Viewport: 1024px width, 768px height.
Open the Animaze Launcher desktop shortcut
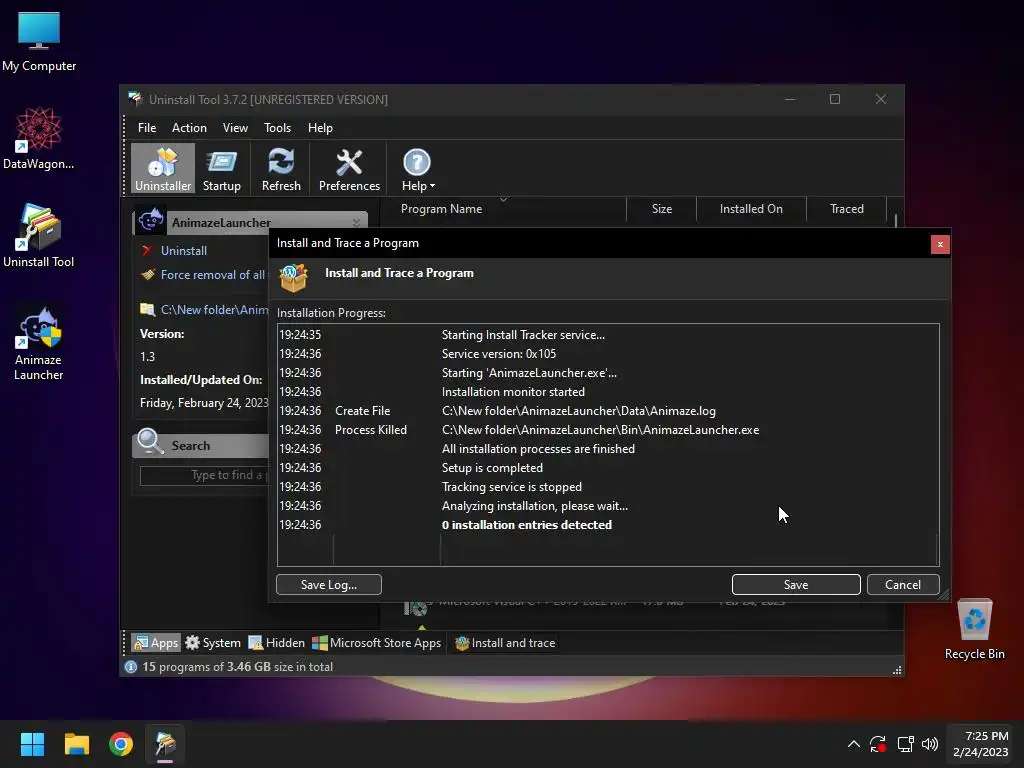point(39,344)
